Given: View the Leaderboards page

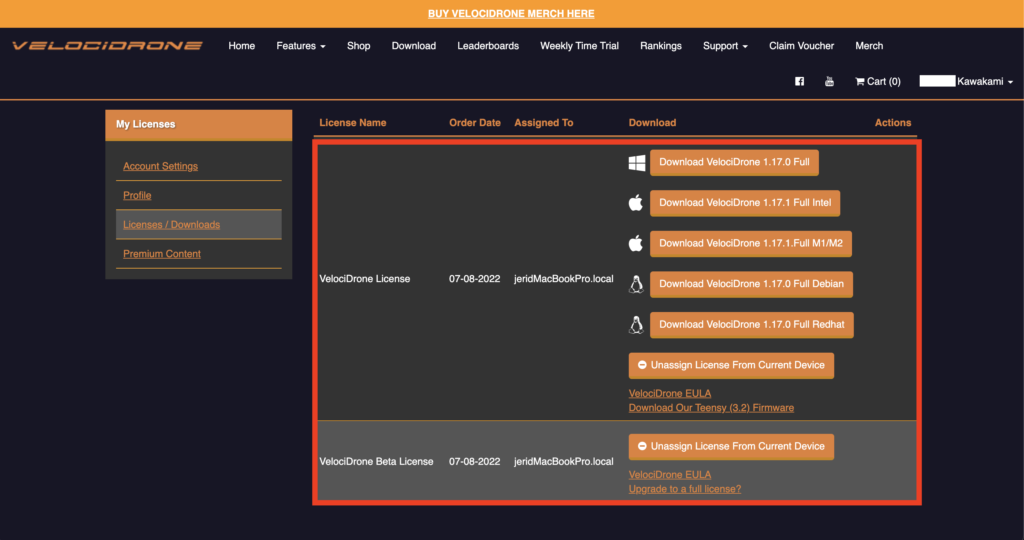Looking at the screenshot, I should (488, 46).
